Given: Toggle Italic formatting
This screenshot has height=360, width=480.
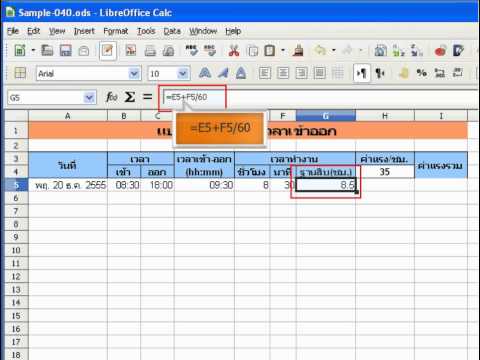Looking at the screenshot, I should point(223,73).
